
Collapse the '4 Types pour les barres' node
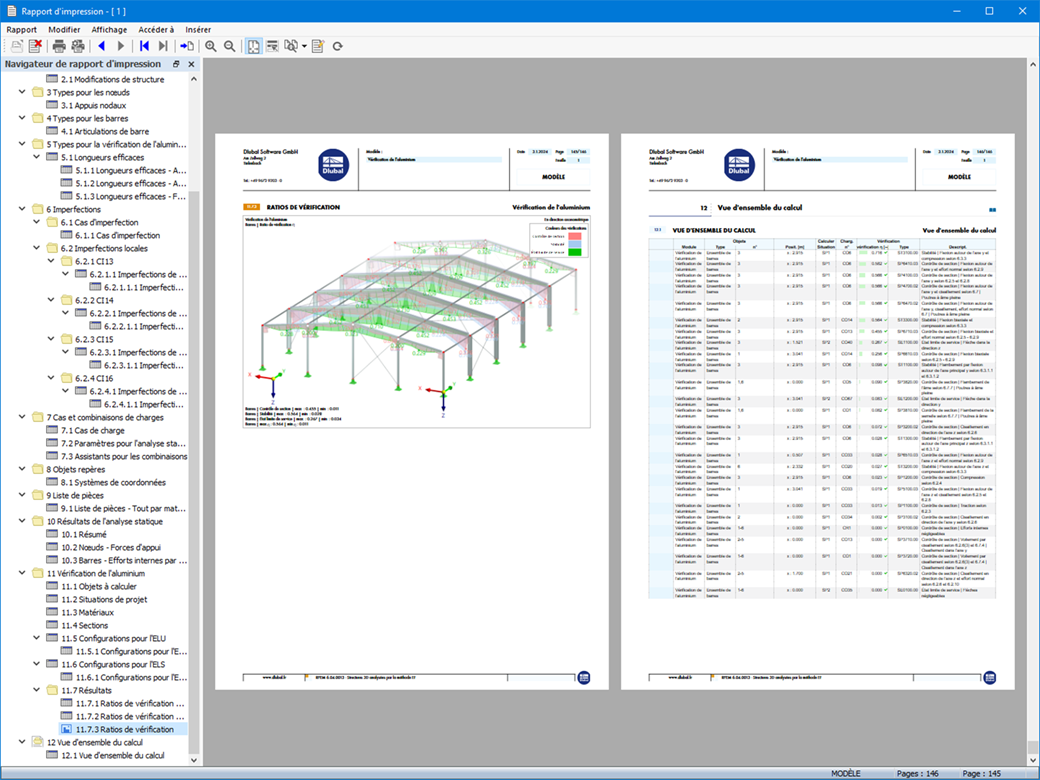[22, 118]
